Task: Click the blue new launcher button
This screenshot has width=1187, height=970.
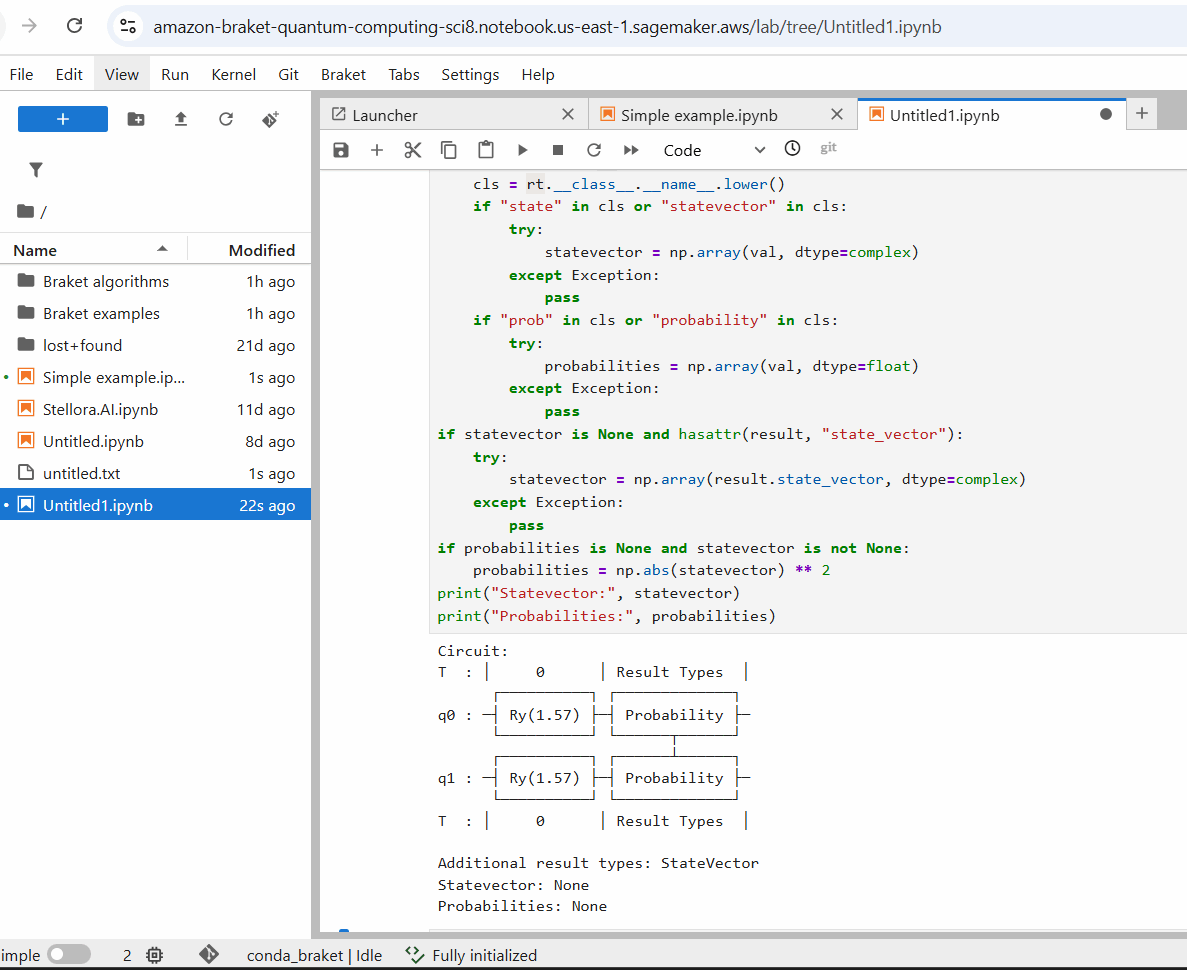Action: pos(63,119)
